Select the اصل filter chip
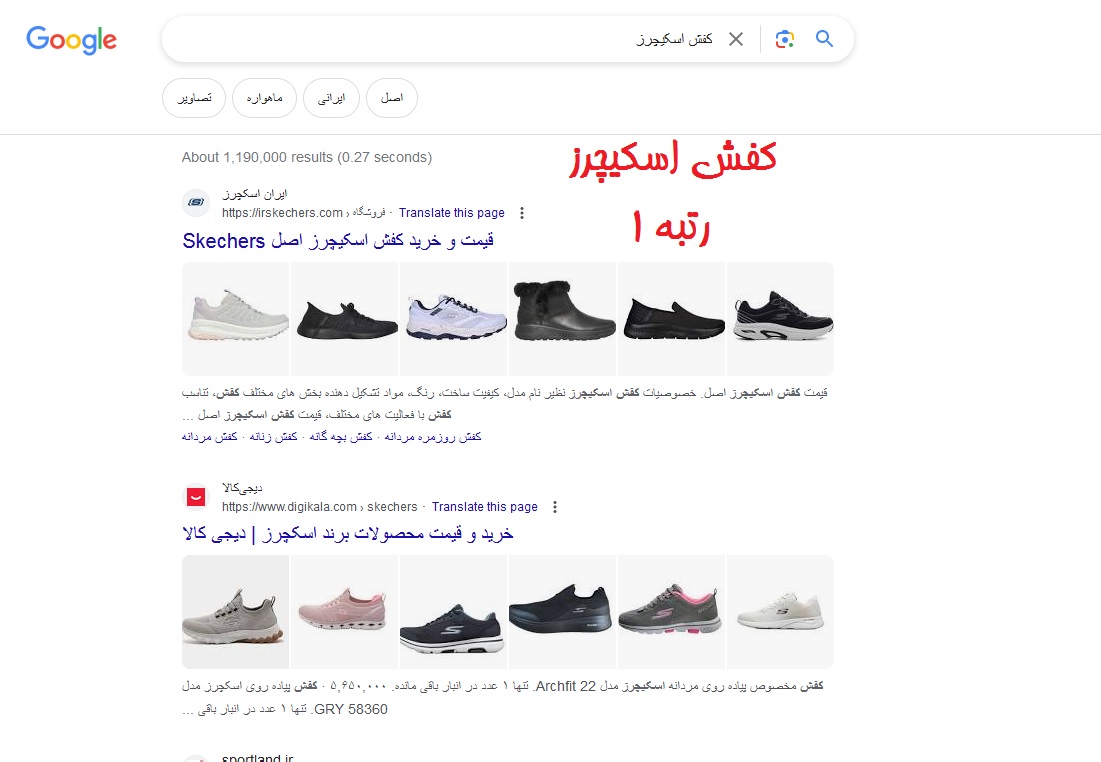Image resolution: width=1101 pixels, height=762 pixels. click(392, 98)
